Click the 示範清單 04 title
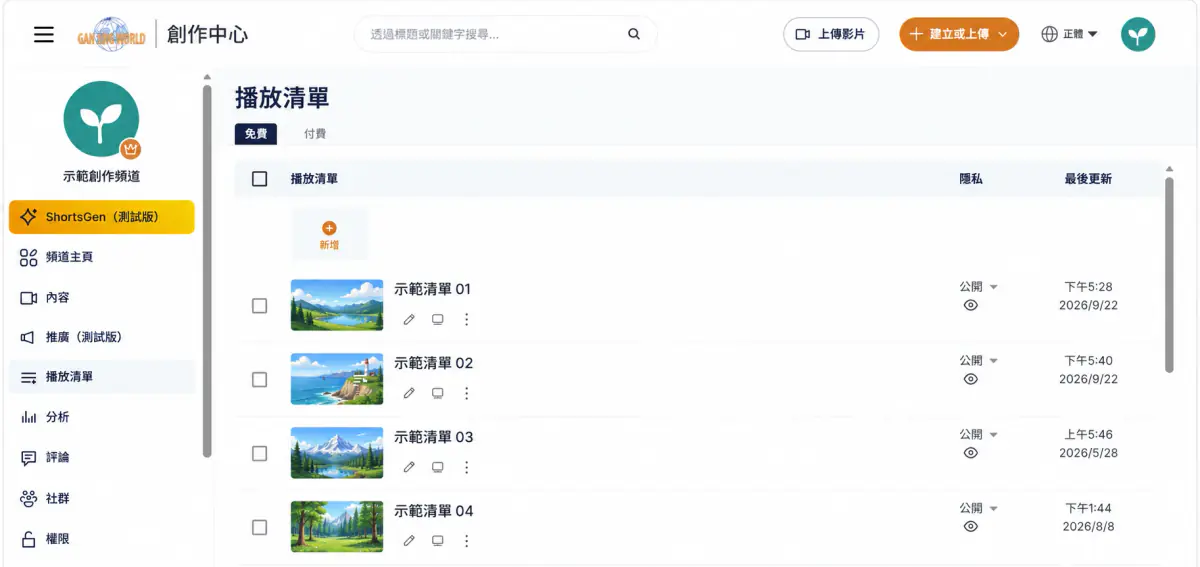Viewport: 1200px width, 567px height. click(433, 511)
